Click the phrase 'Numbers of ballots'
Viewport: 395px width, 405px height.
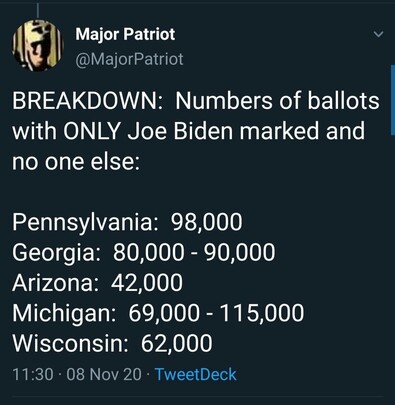coord(277,101)
